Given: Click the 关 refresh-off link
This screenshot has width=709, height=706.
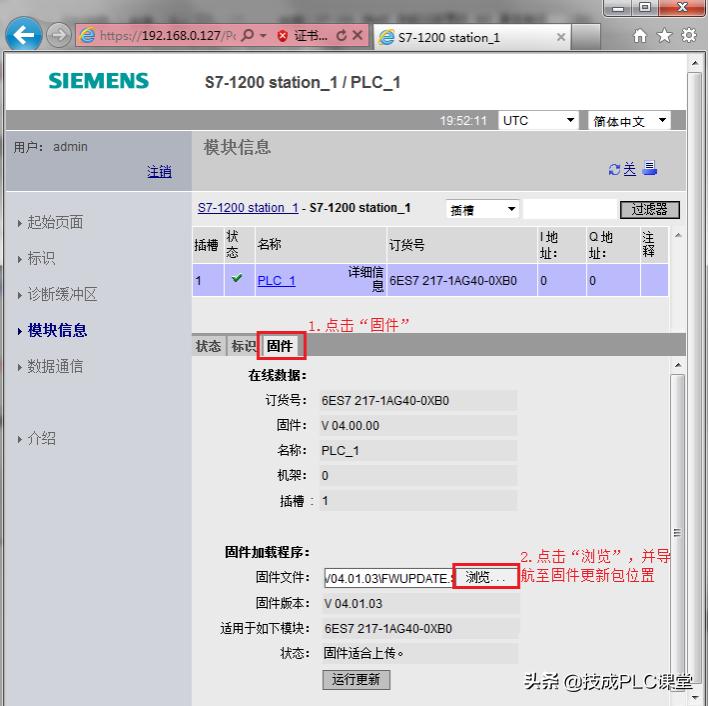Looking at the screenshot, I should coord(629,169).
